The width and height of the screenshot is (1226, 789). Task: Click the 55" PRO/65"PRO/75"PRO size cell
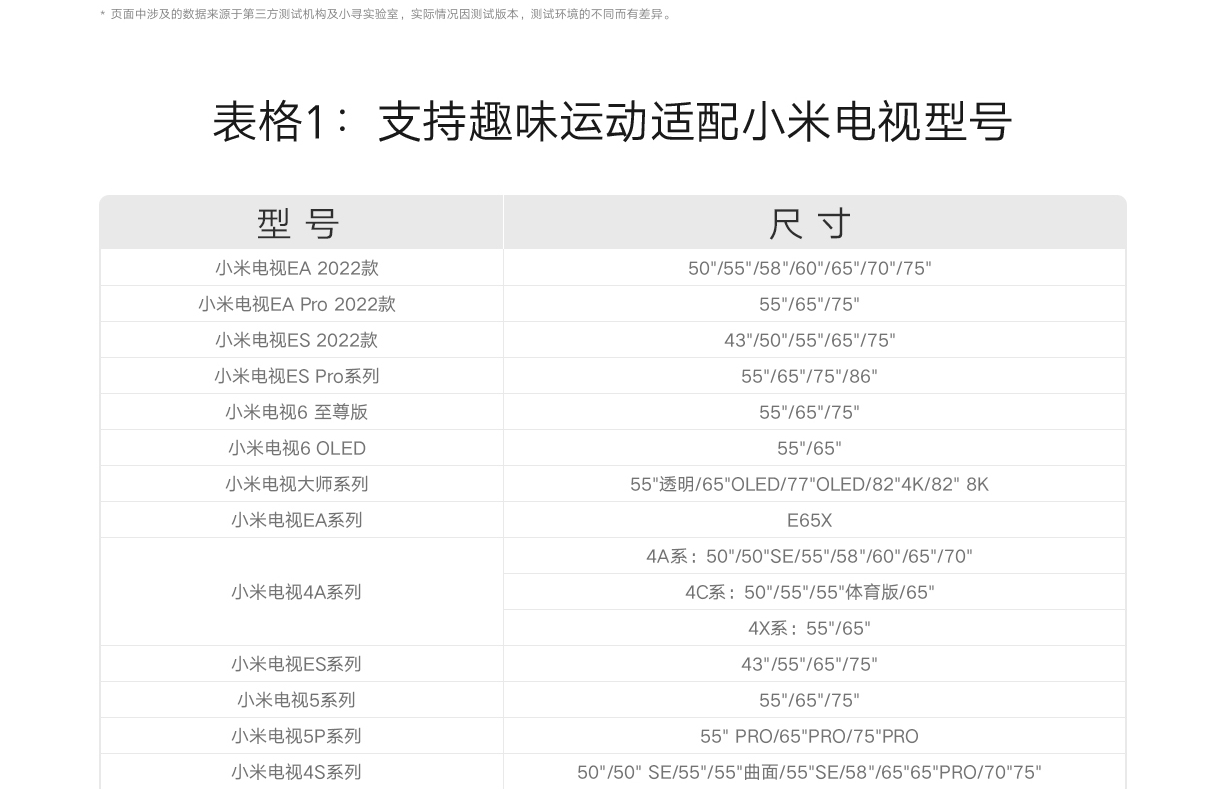[809, 736]
